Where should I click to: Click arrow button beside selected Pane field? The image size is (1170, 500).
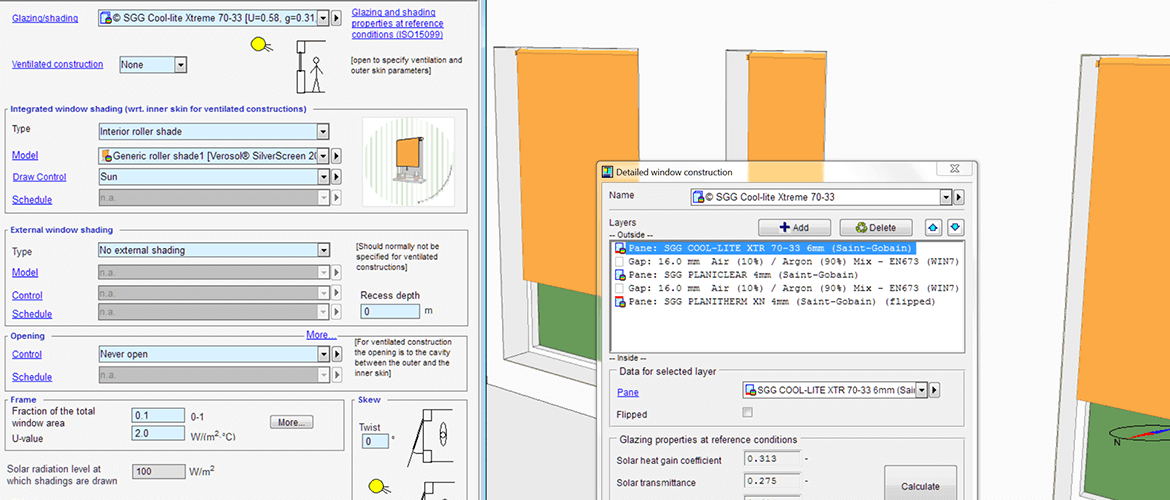click(x=935, y=390)
